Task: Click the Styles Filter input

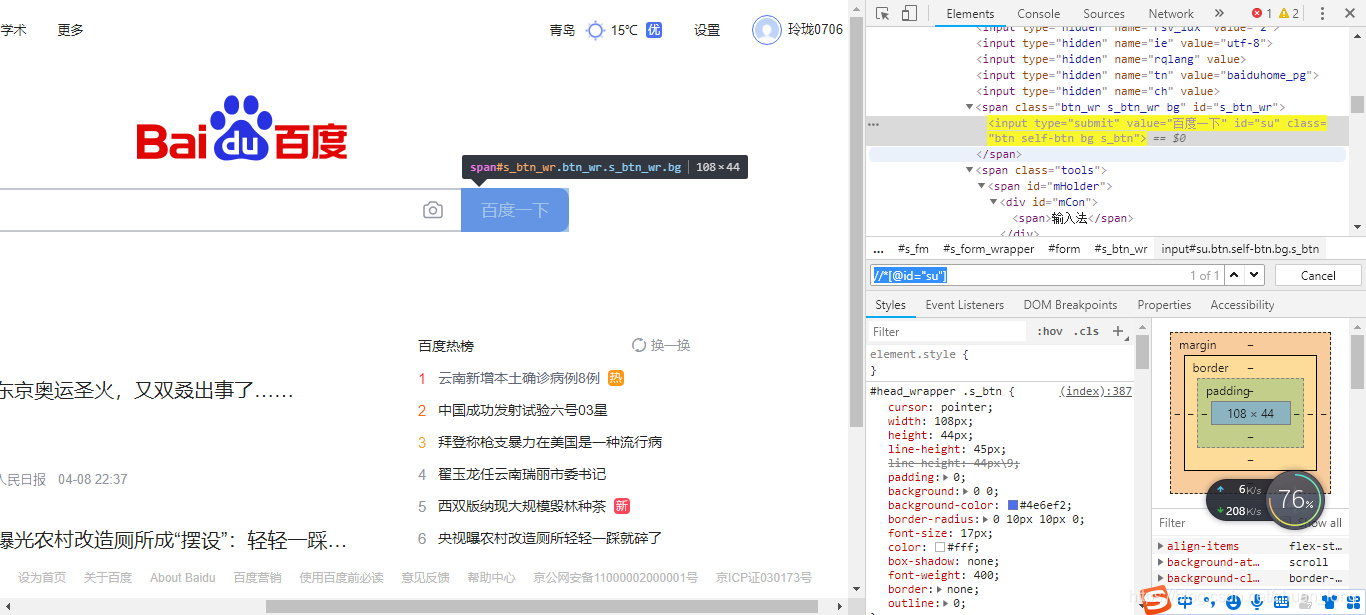Action: tap(947, 331)
